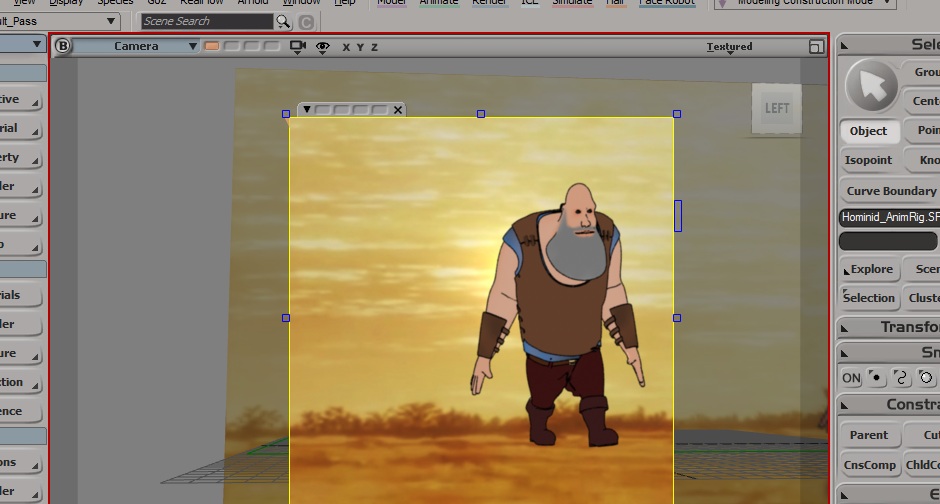The height and width of the screenshot is (504, 940).
Task: Click first slot box in floating window bar
Action: click(323, 110)
